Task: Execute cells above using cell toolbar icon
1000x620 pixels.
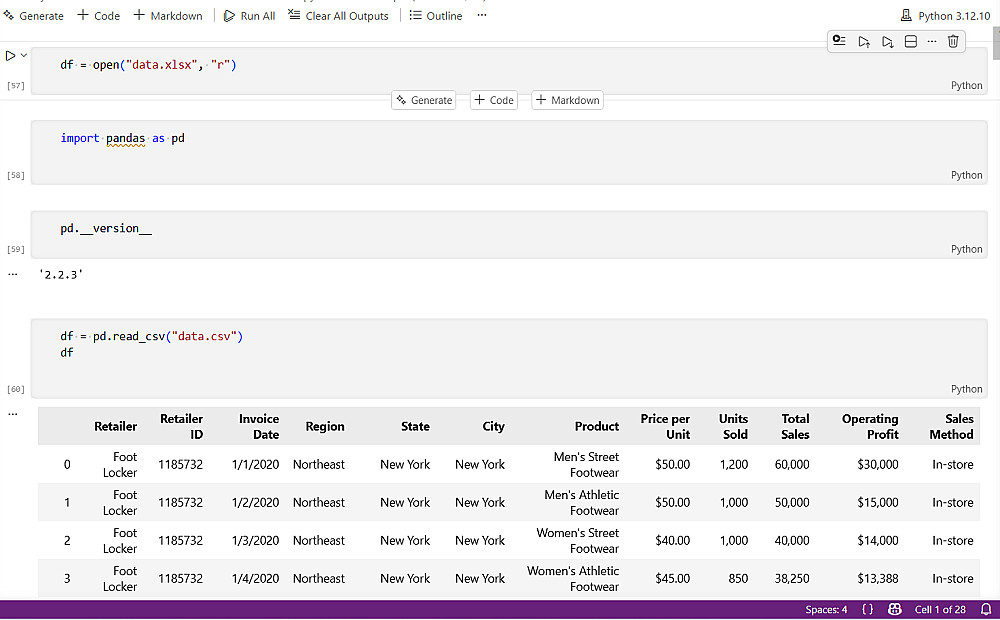Action: coord(864,41)
